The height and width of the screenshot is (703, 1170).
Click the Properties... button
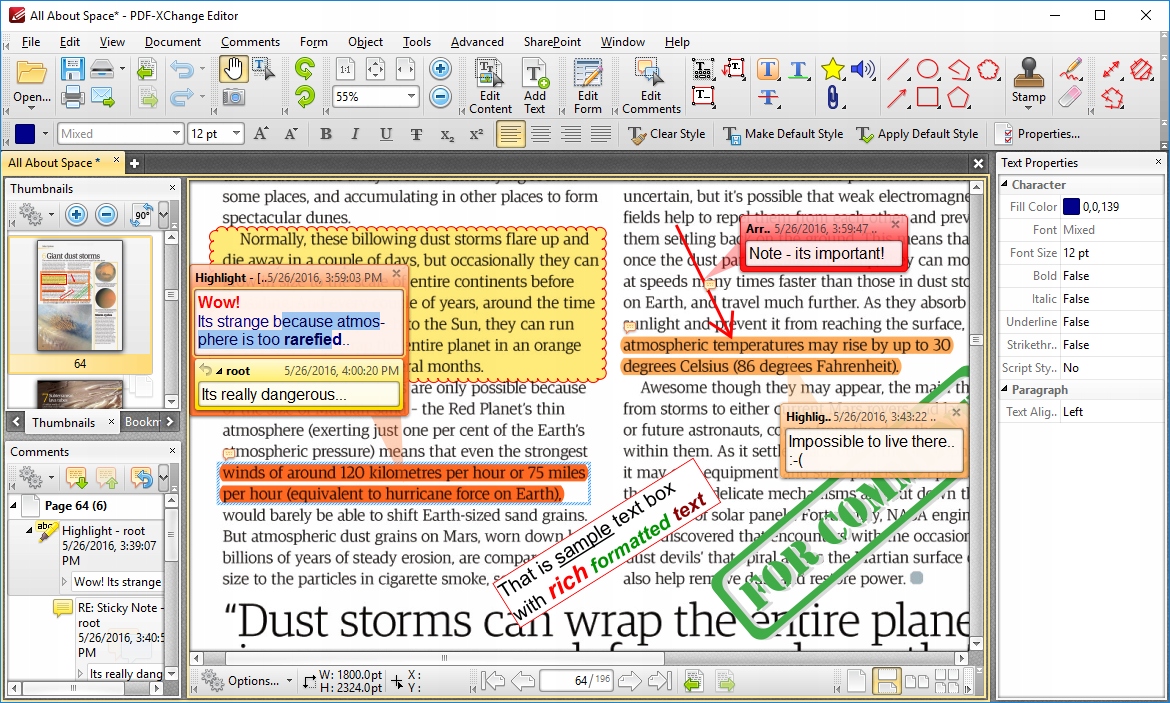coord(1038,134)
